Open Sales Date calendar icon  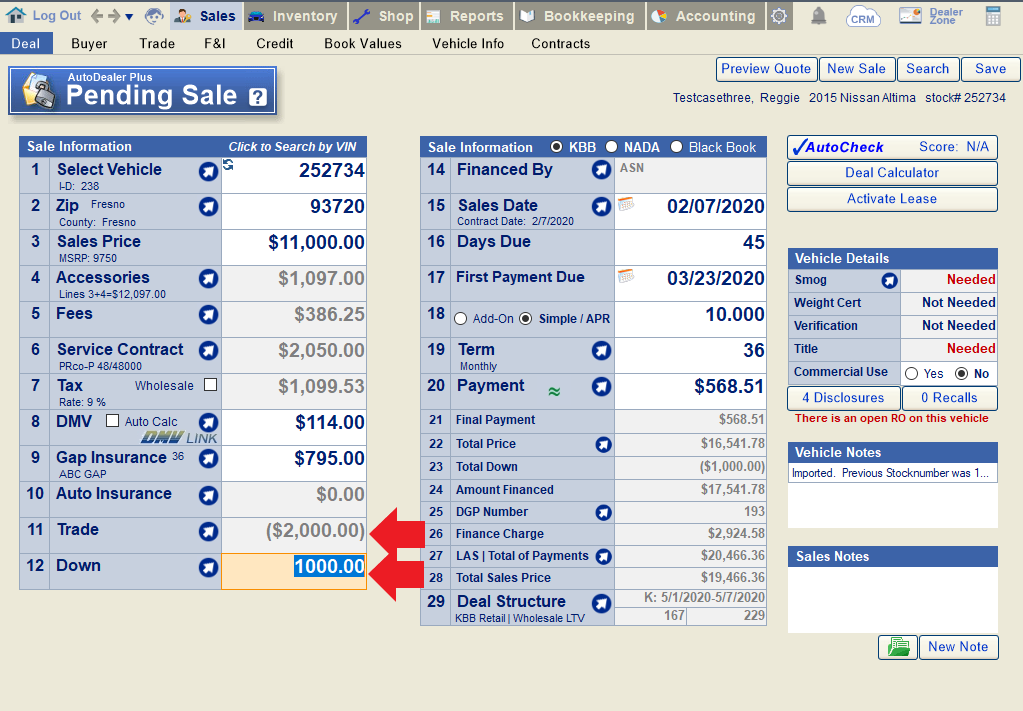click(x=626, y=204)
